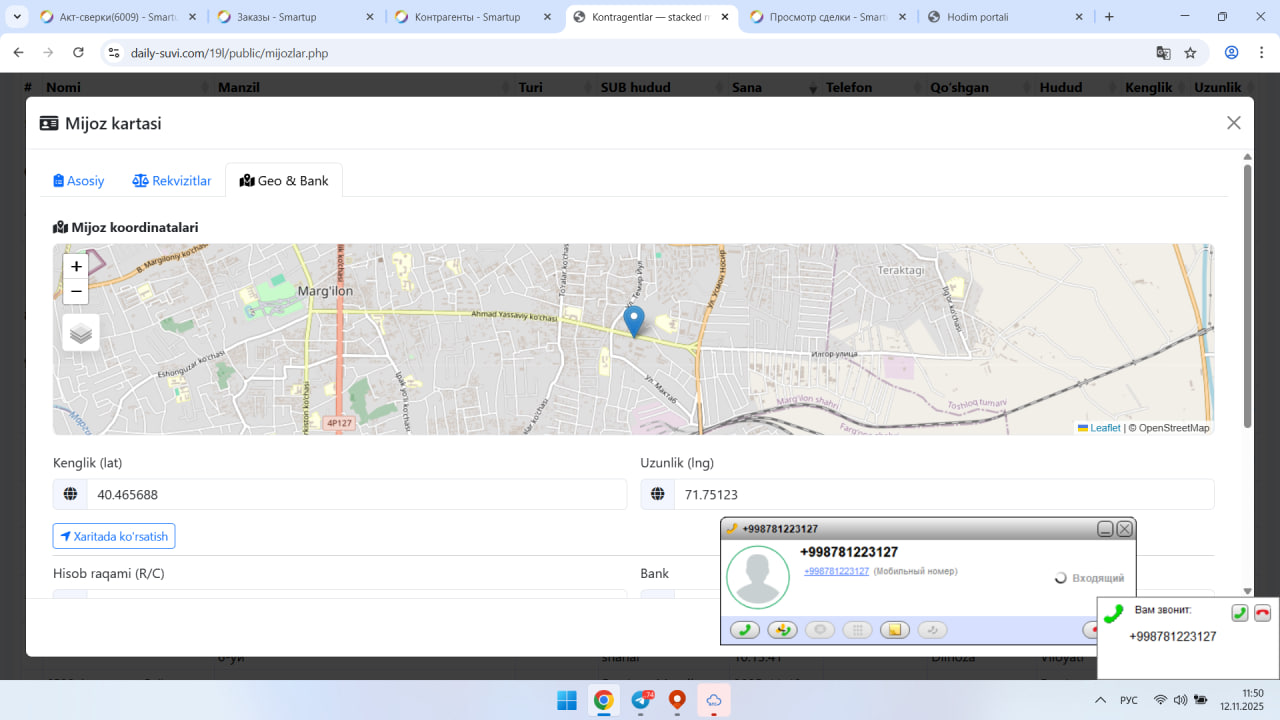Click the blue location marker on map

[x=633, y=321]
